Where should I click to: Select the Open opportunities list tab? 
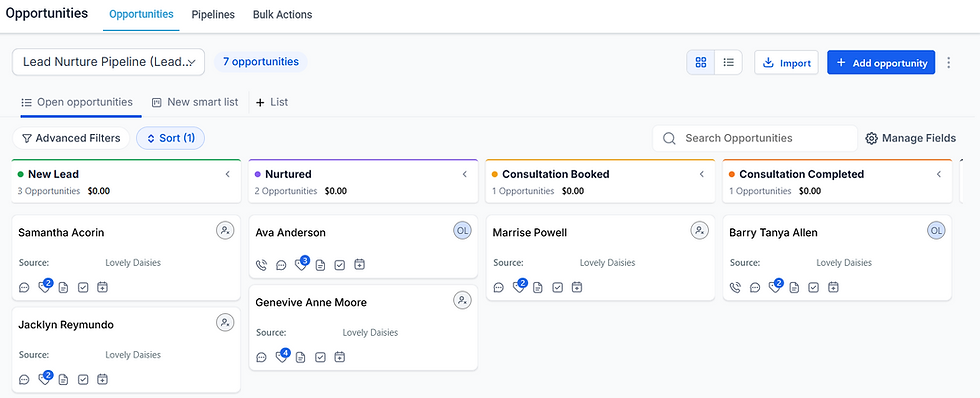[77, 102]
